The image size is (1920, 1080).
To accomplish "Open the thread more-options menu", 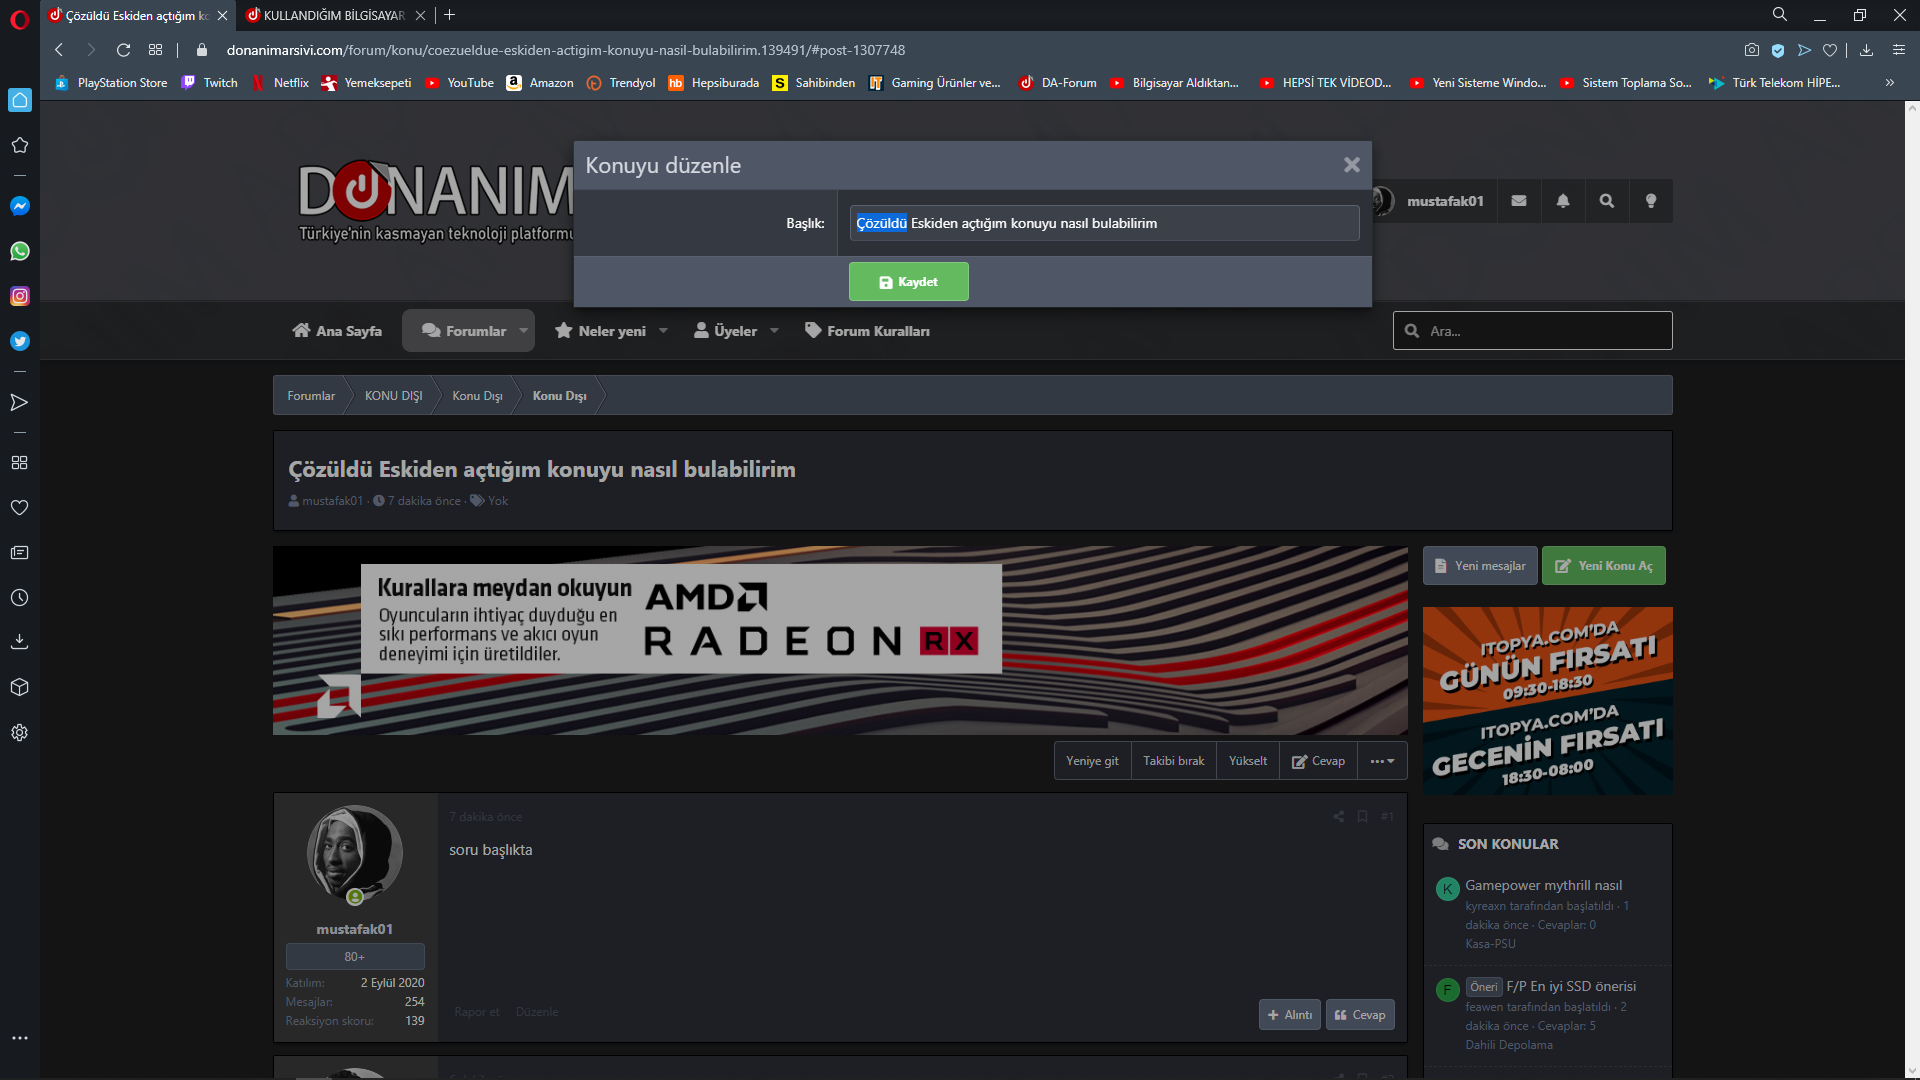I will 1382,761.
